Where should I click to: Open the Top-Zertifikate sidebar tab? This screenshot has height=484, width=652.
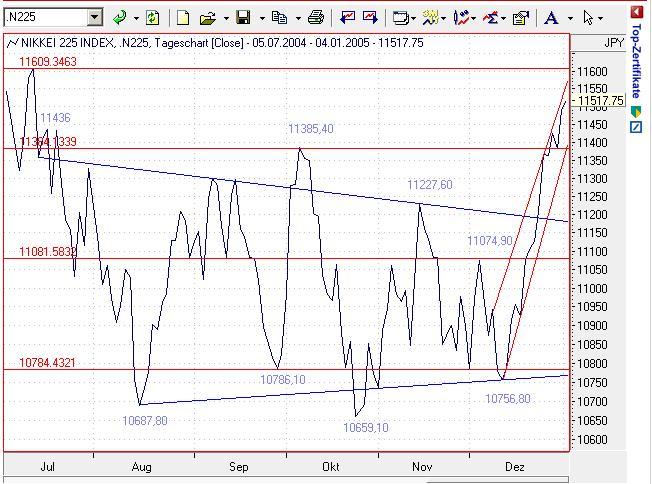point(636,61)
